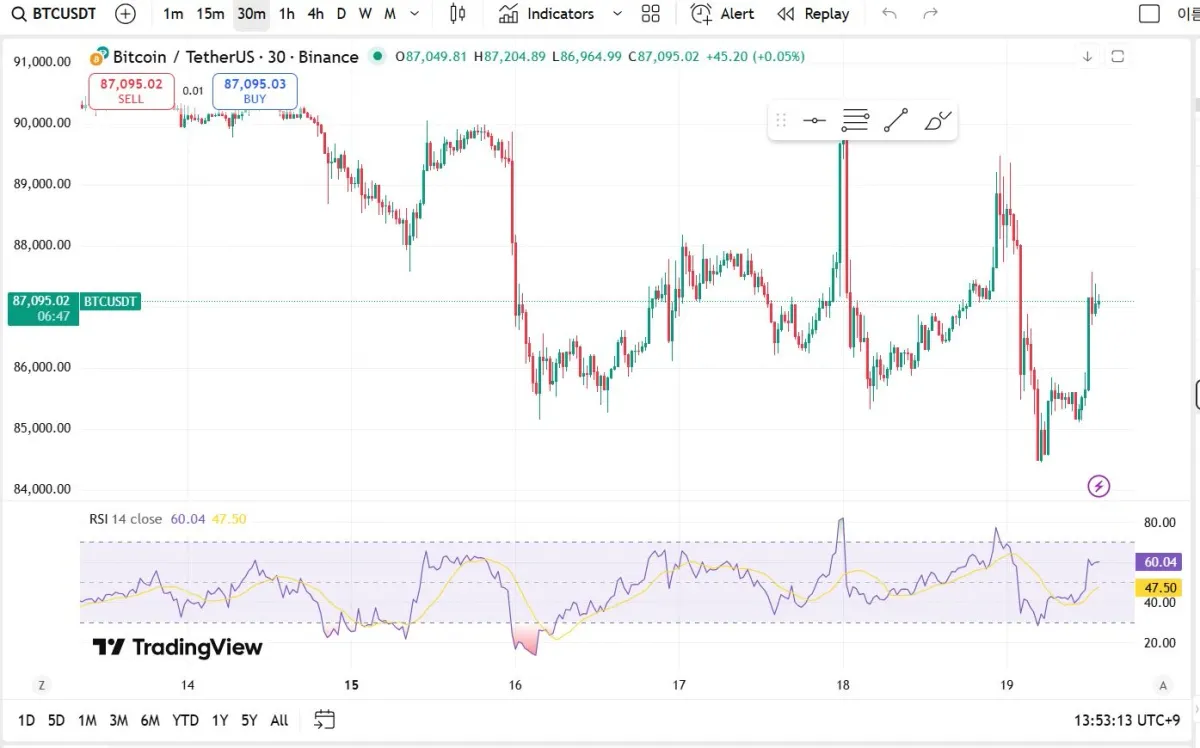Open the calendar date range picker
1200x748 pixels.
[x=324, y=719]
